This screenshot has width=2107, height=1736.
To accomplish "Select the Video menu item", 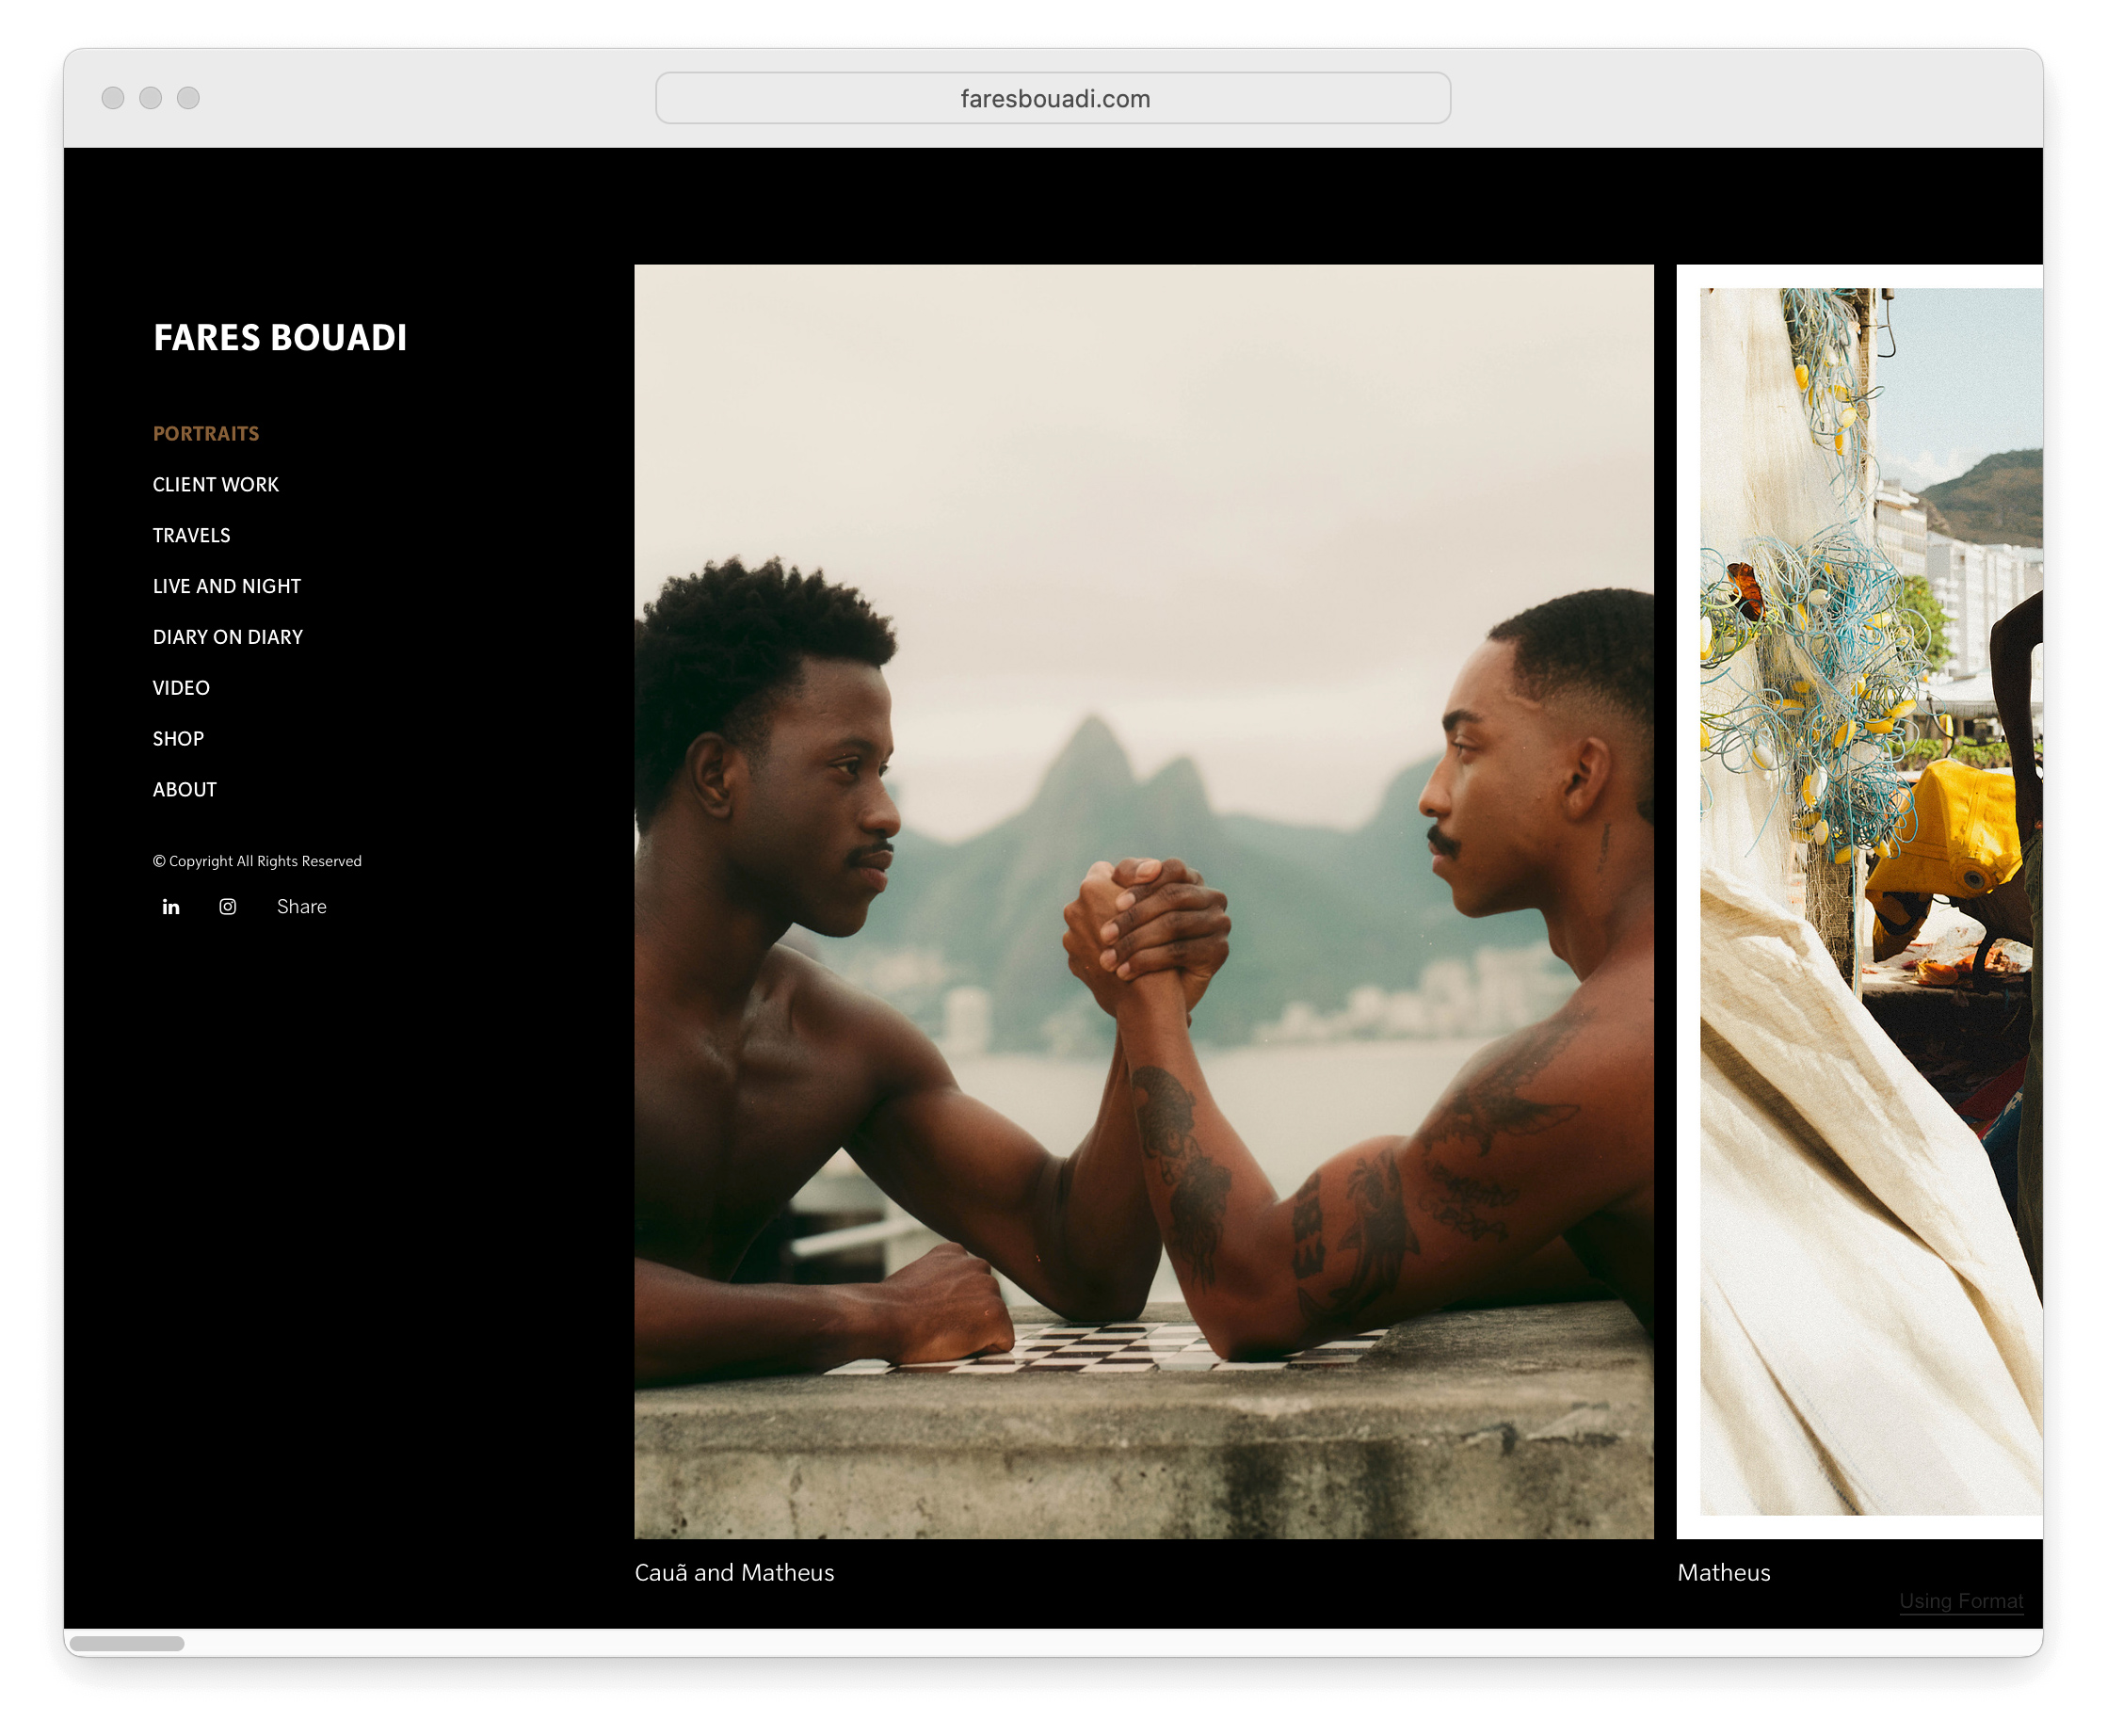I will (181, 689).
